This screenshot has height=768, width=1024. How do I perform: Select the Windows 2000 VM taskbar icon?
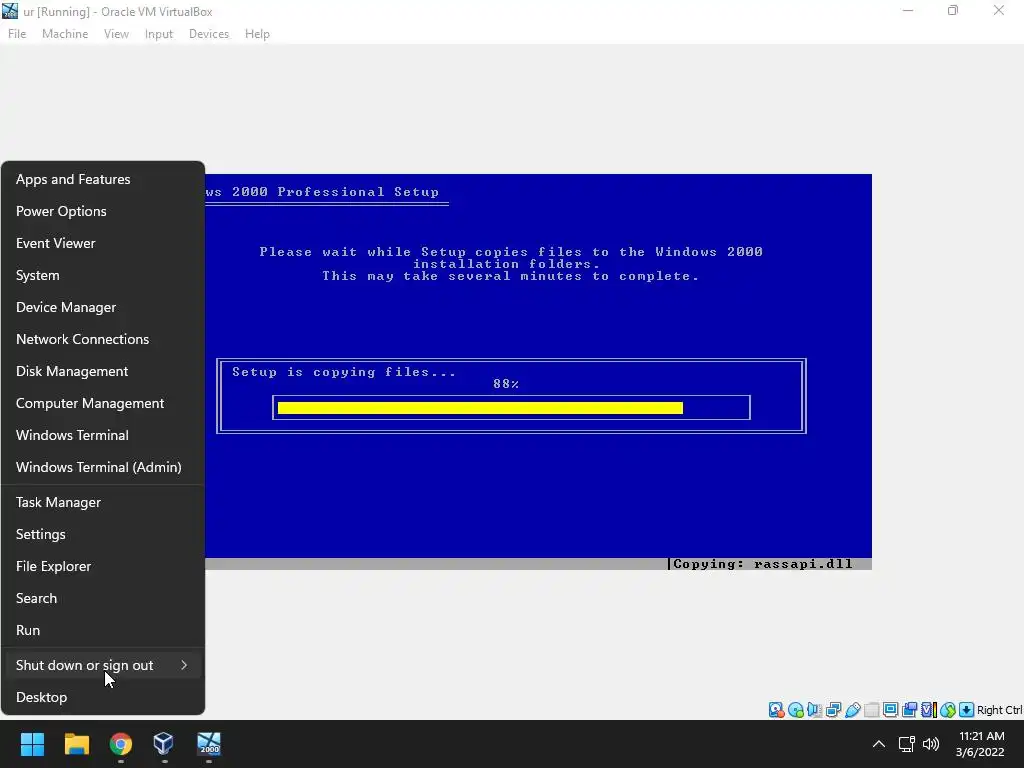209,744
